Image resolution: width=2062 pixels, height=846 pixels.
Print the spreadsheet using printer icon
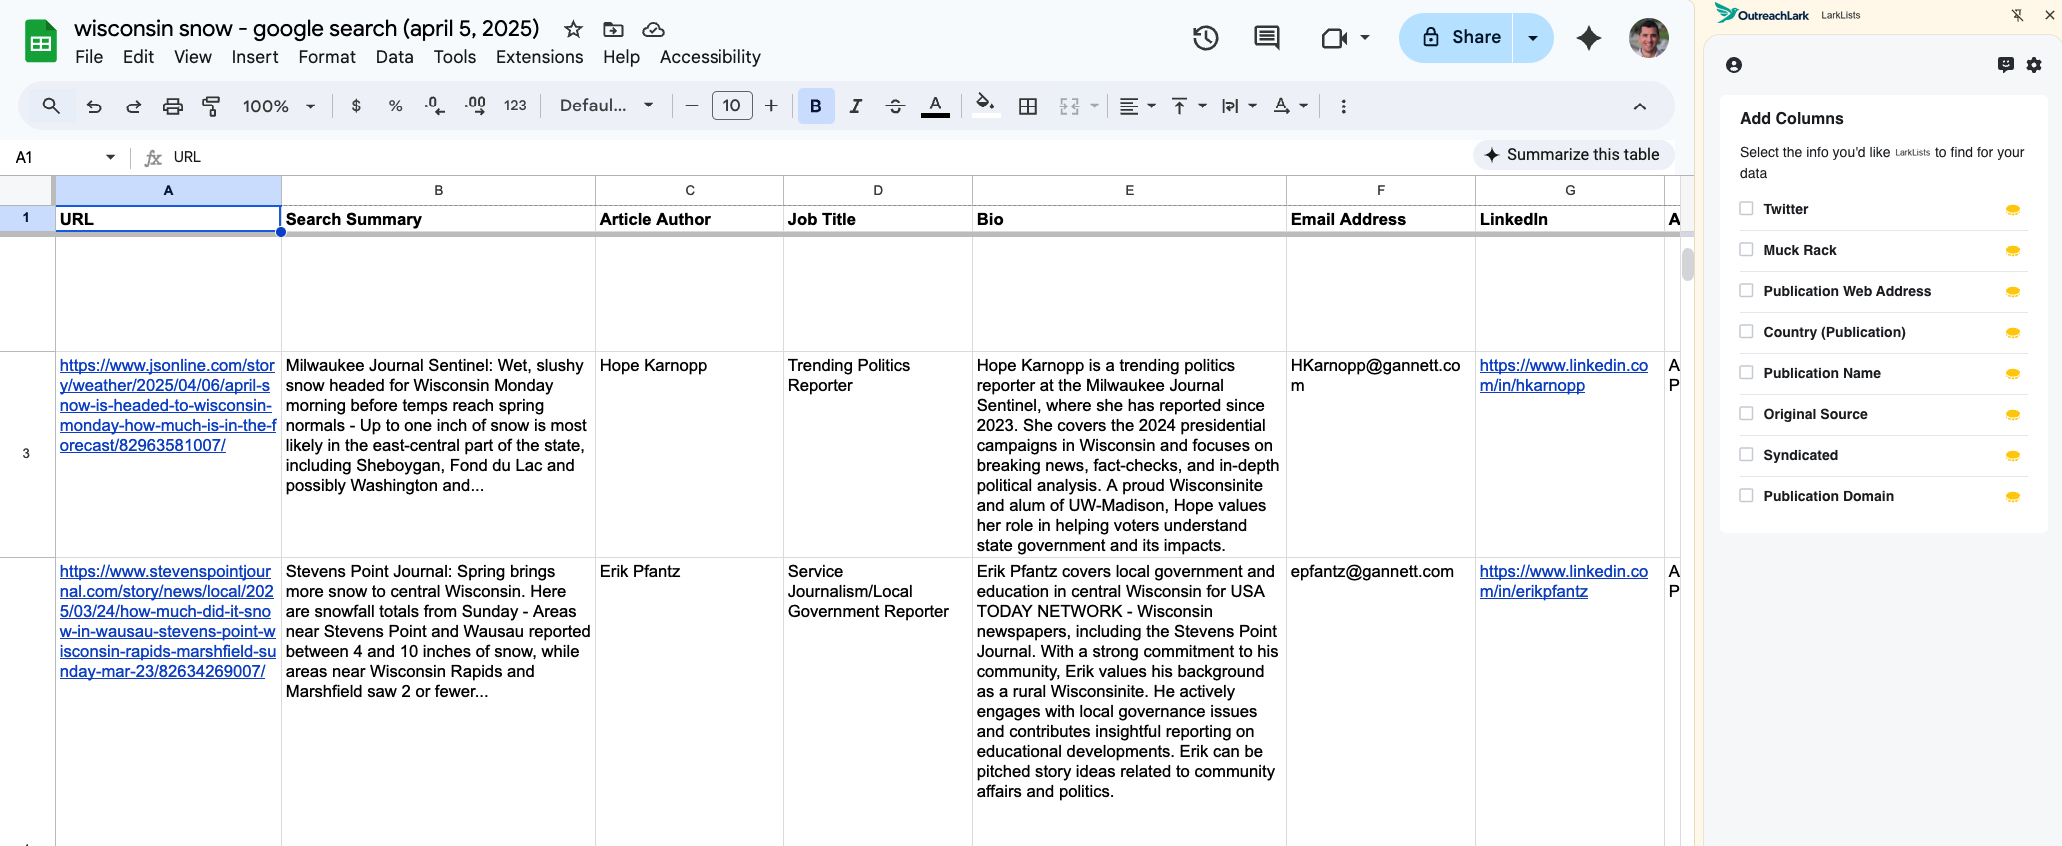pyautogui.click(x=173, y=106)
